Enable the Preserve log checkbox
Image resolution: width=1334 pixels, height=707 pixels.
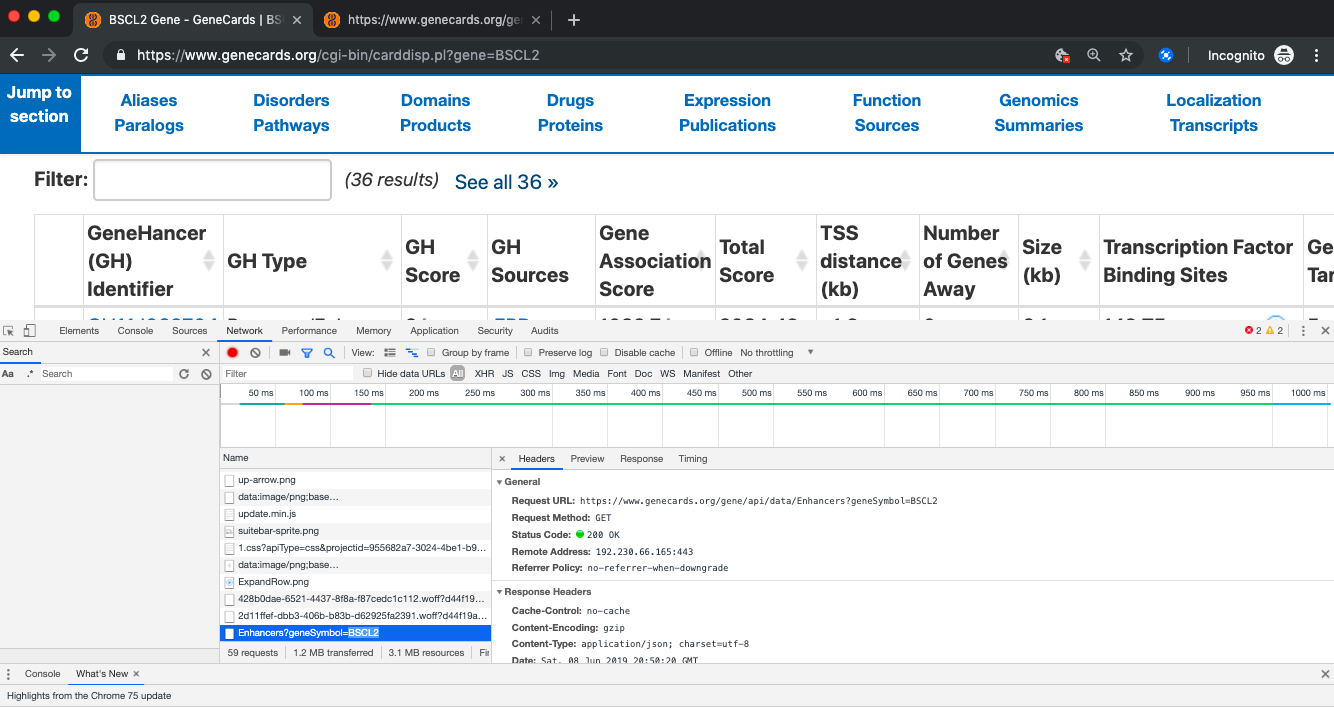pos(532,353)
